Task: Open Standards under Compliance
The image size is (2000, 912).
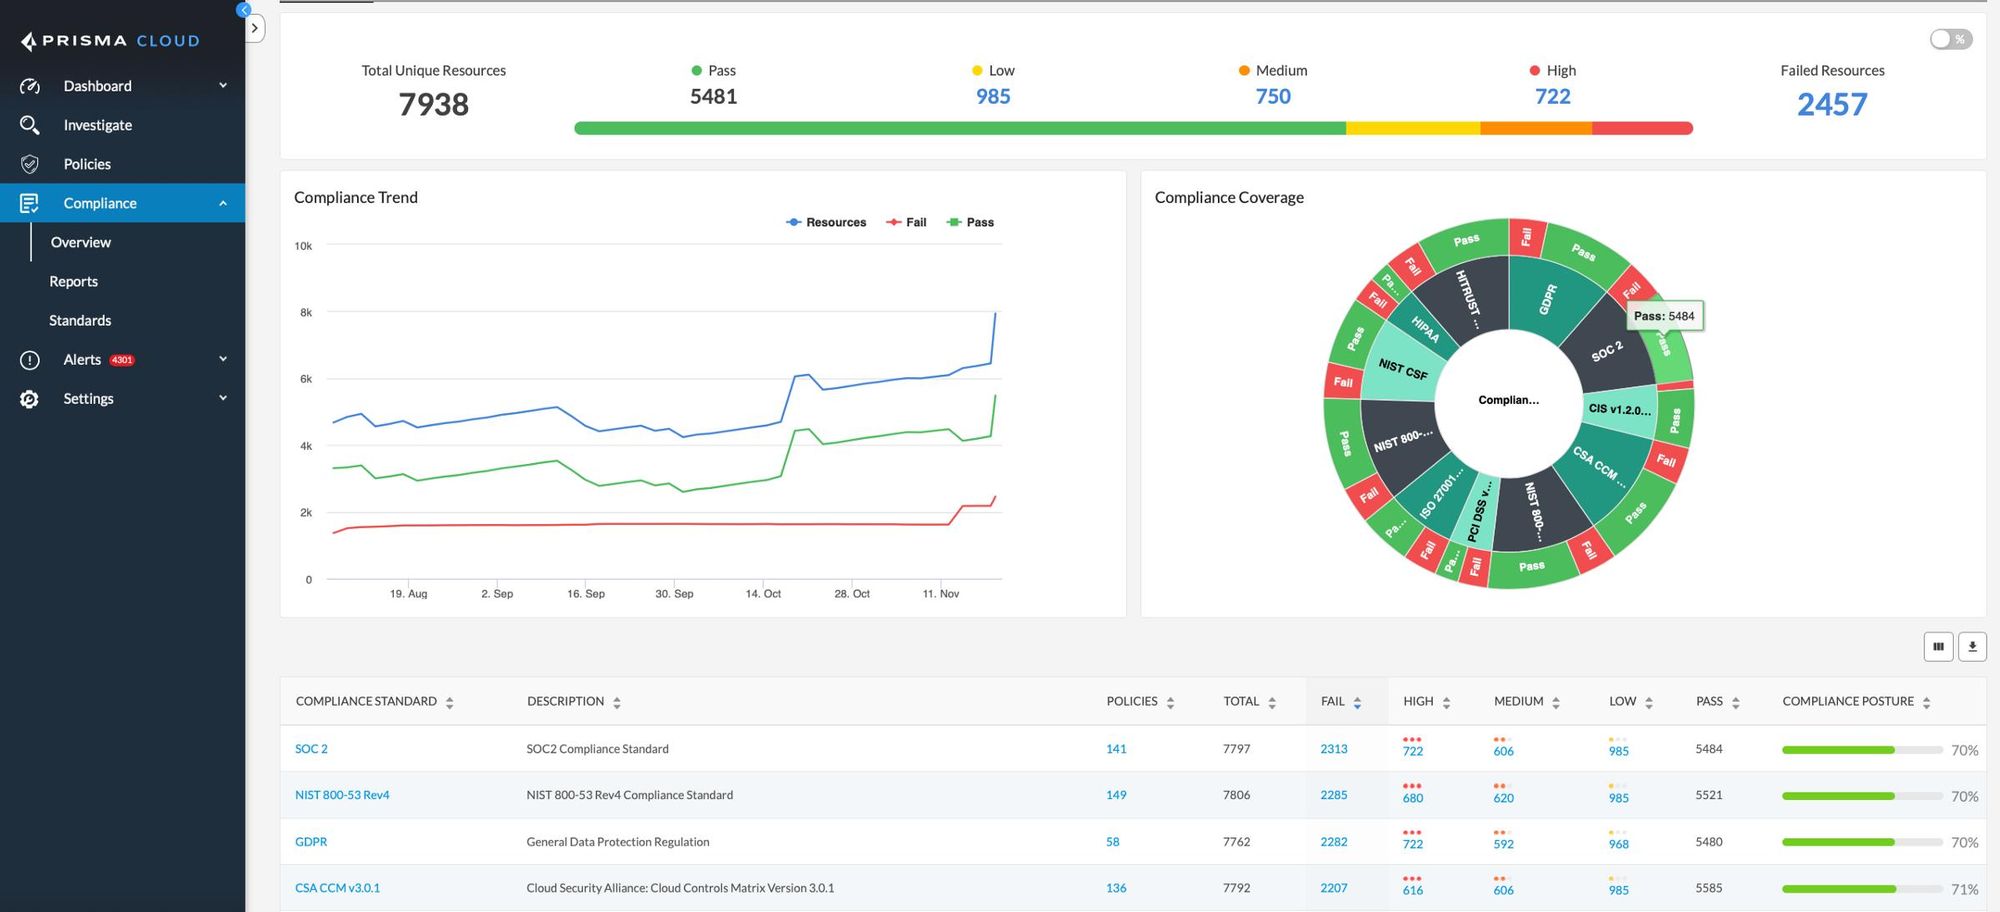Action: pos(80,320)
